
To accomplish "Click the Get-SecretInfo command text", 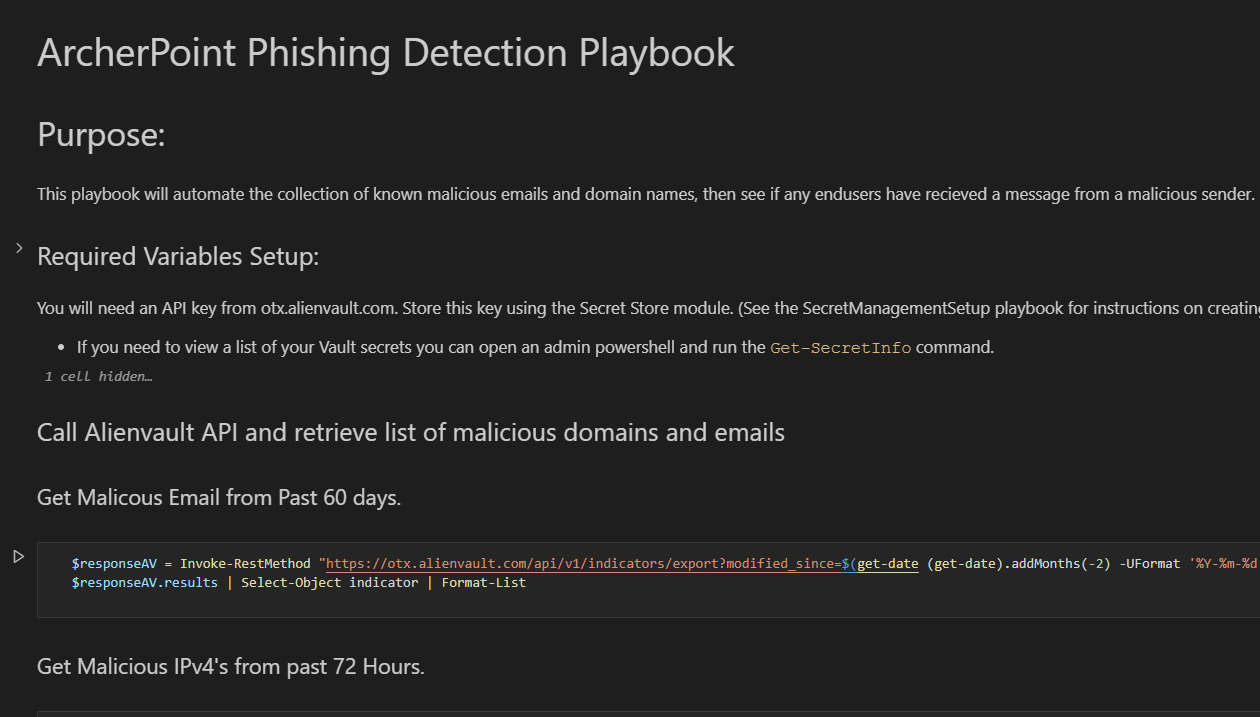I will 839,347.
